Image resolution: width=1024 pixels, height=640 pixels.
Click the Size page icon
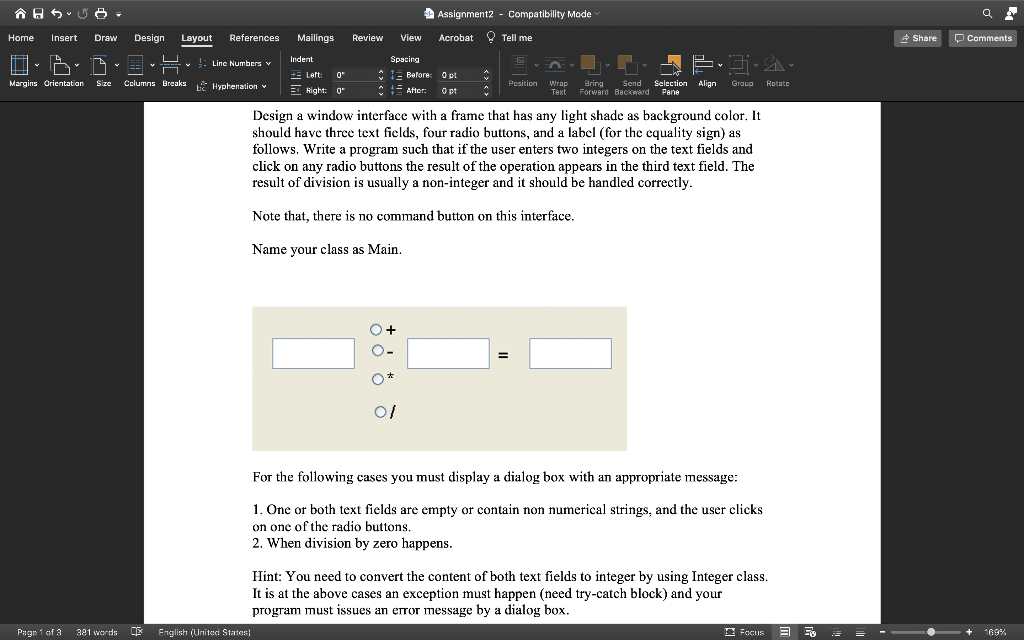(x=99, y=65)
